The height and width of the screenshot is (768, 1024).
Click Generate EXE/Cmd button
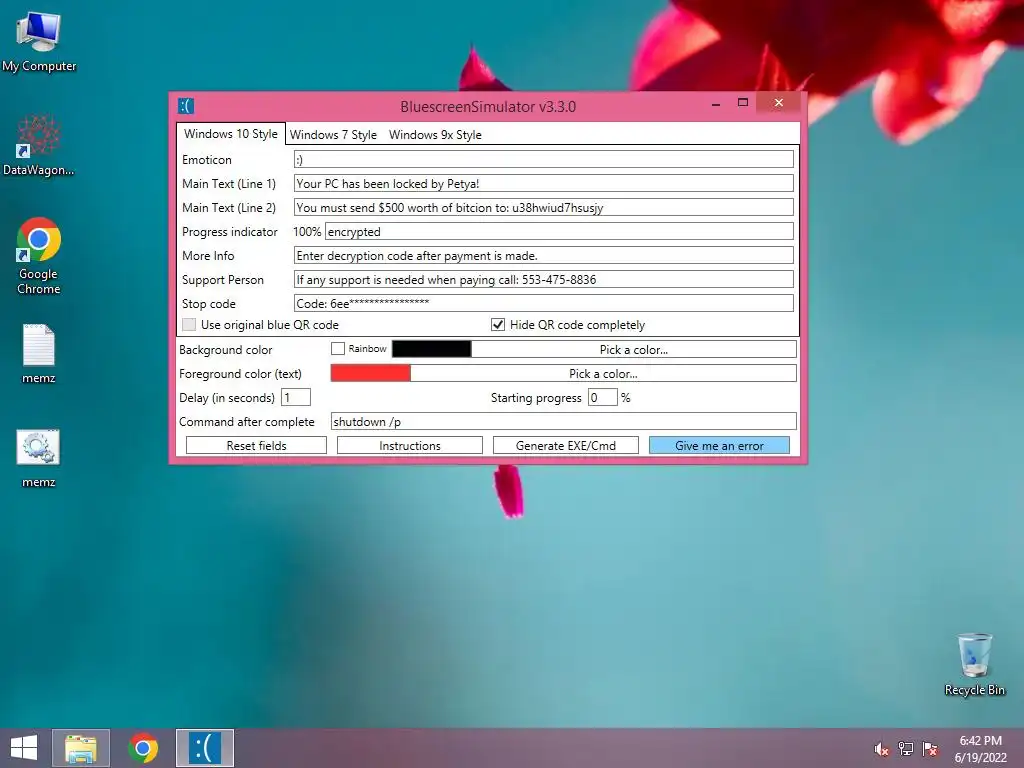(x=566, y=445)
